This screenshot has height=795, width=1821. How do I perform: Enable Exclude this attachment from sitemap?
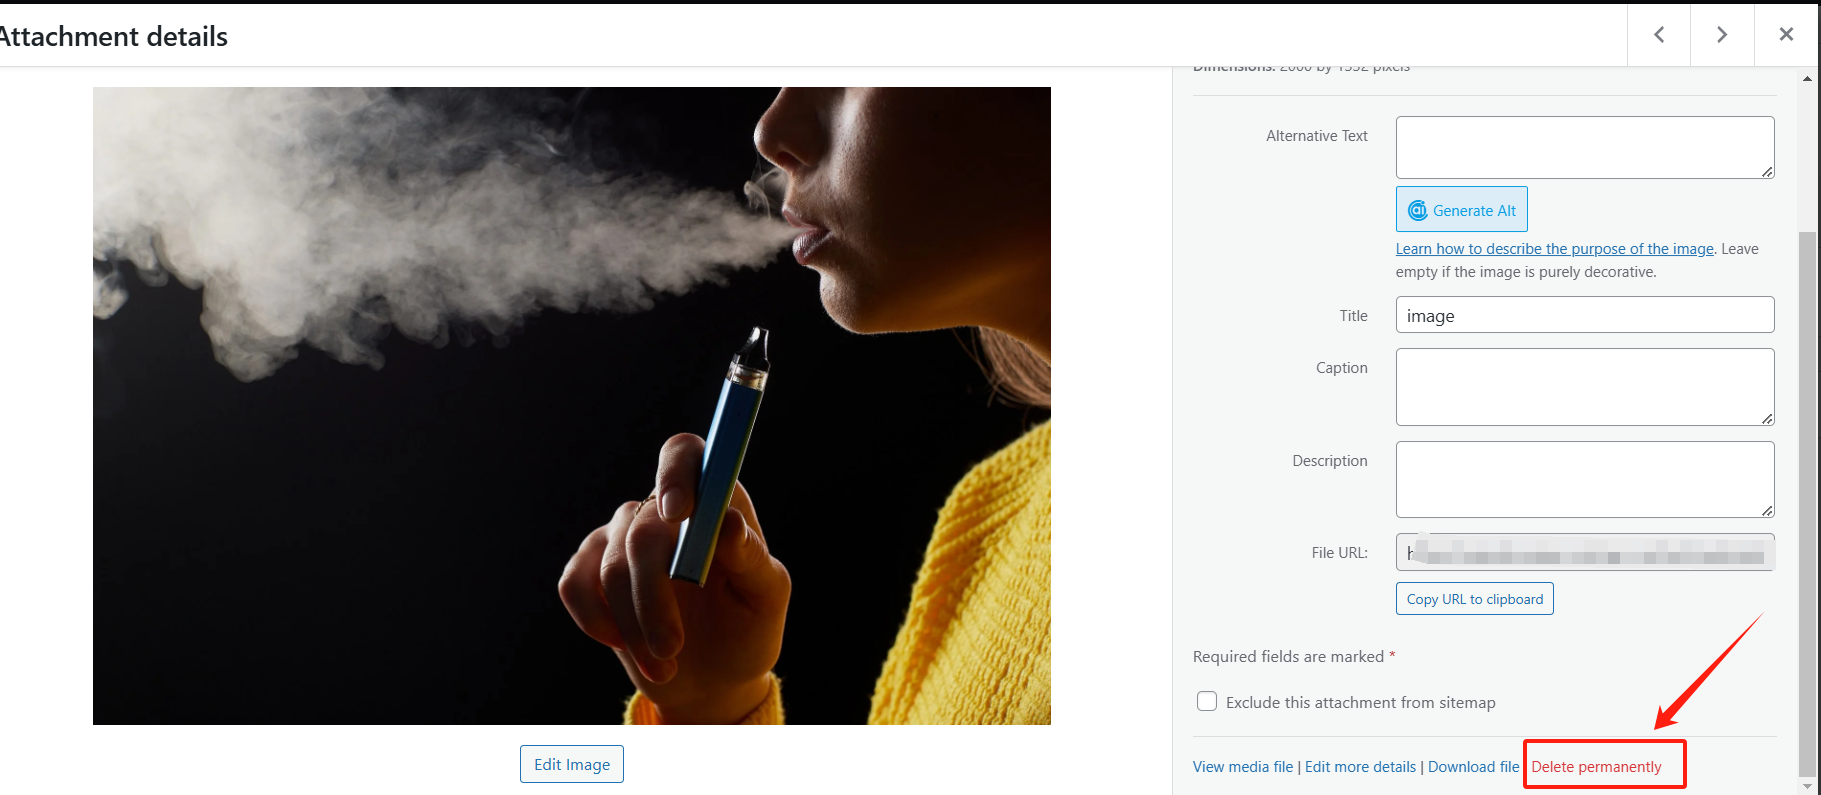(1207, 701)
